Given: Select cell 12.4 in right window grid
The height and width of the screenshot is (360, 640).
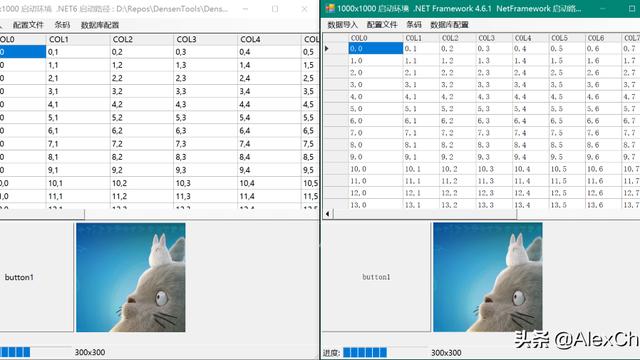Looking at the screenshot, I should 531,193.
